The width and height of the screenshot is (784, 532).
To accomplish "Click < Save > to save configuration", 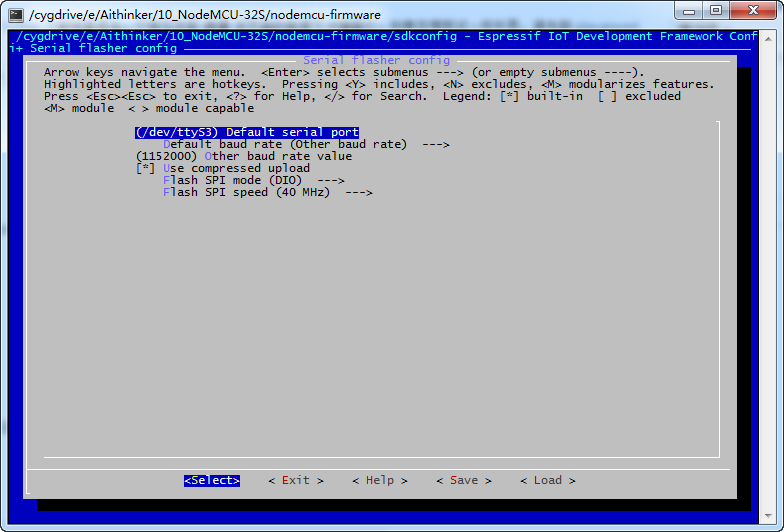I will (463, 480).
